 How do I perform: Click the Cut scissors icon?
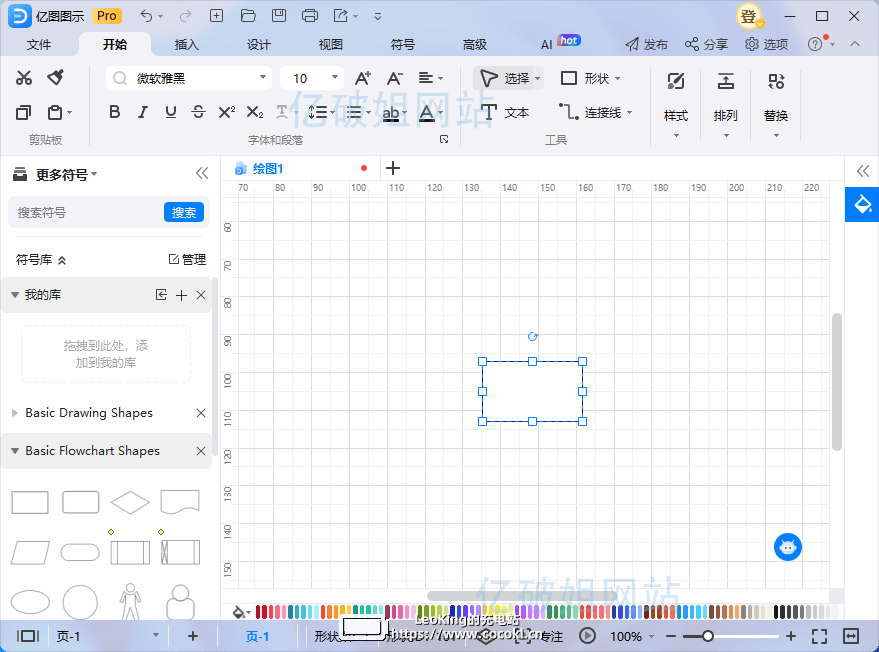coord(24,78)
